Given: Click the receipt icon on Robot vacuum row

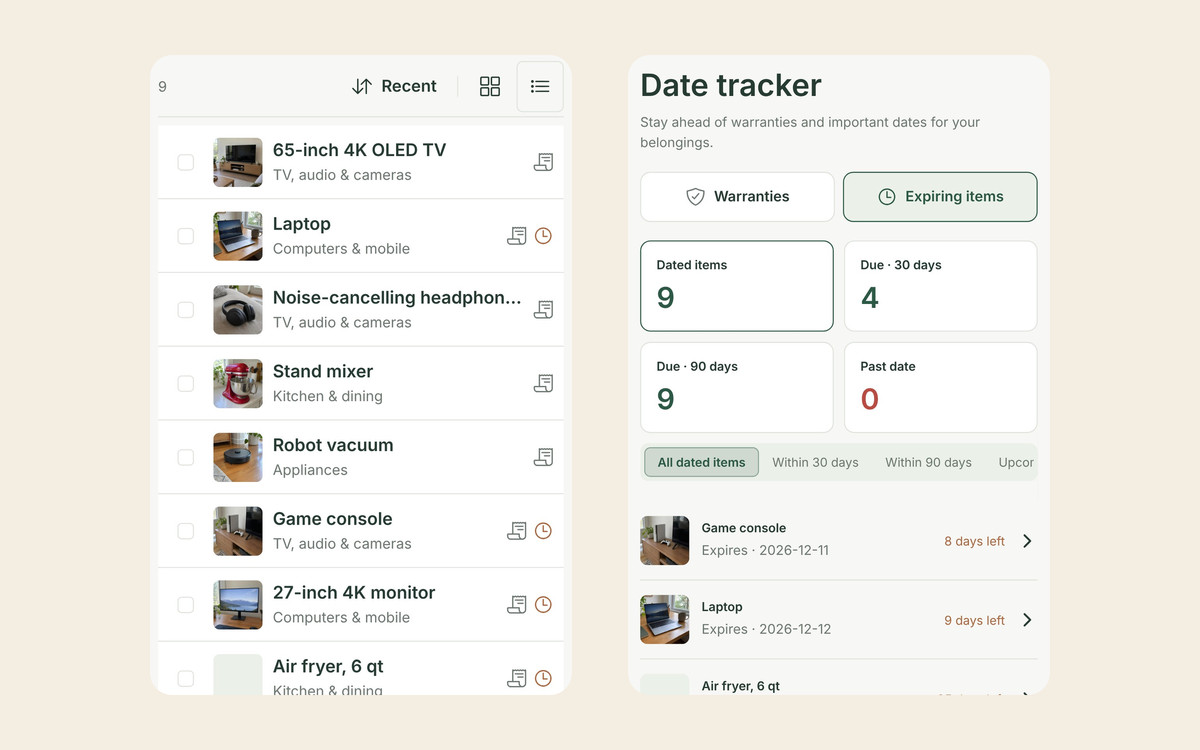Looking at the screenshot, I should (x=543, y=457).
